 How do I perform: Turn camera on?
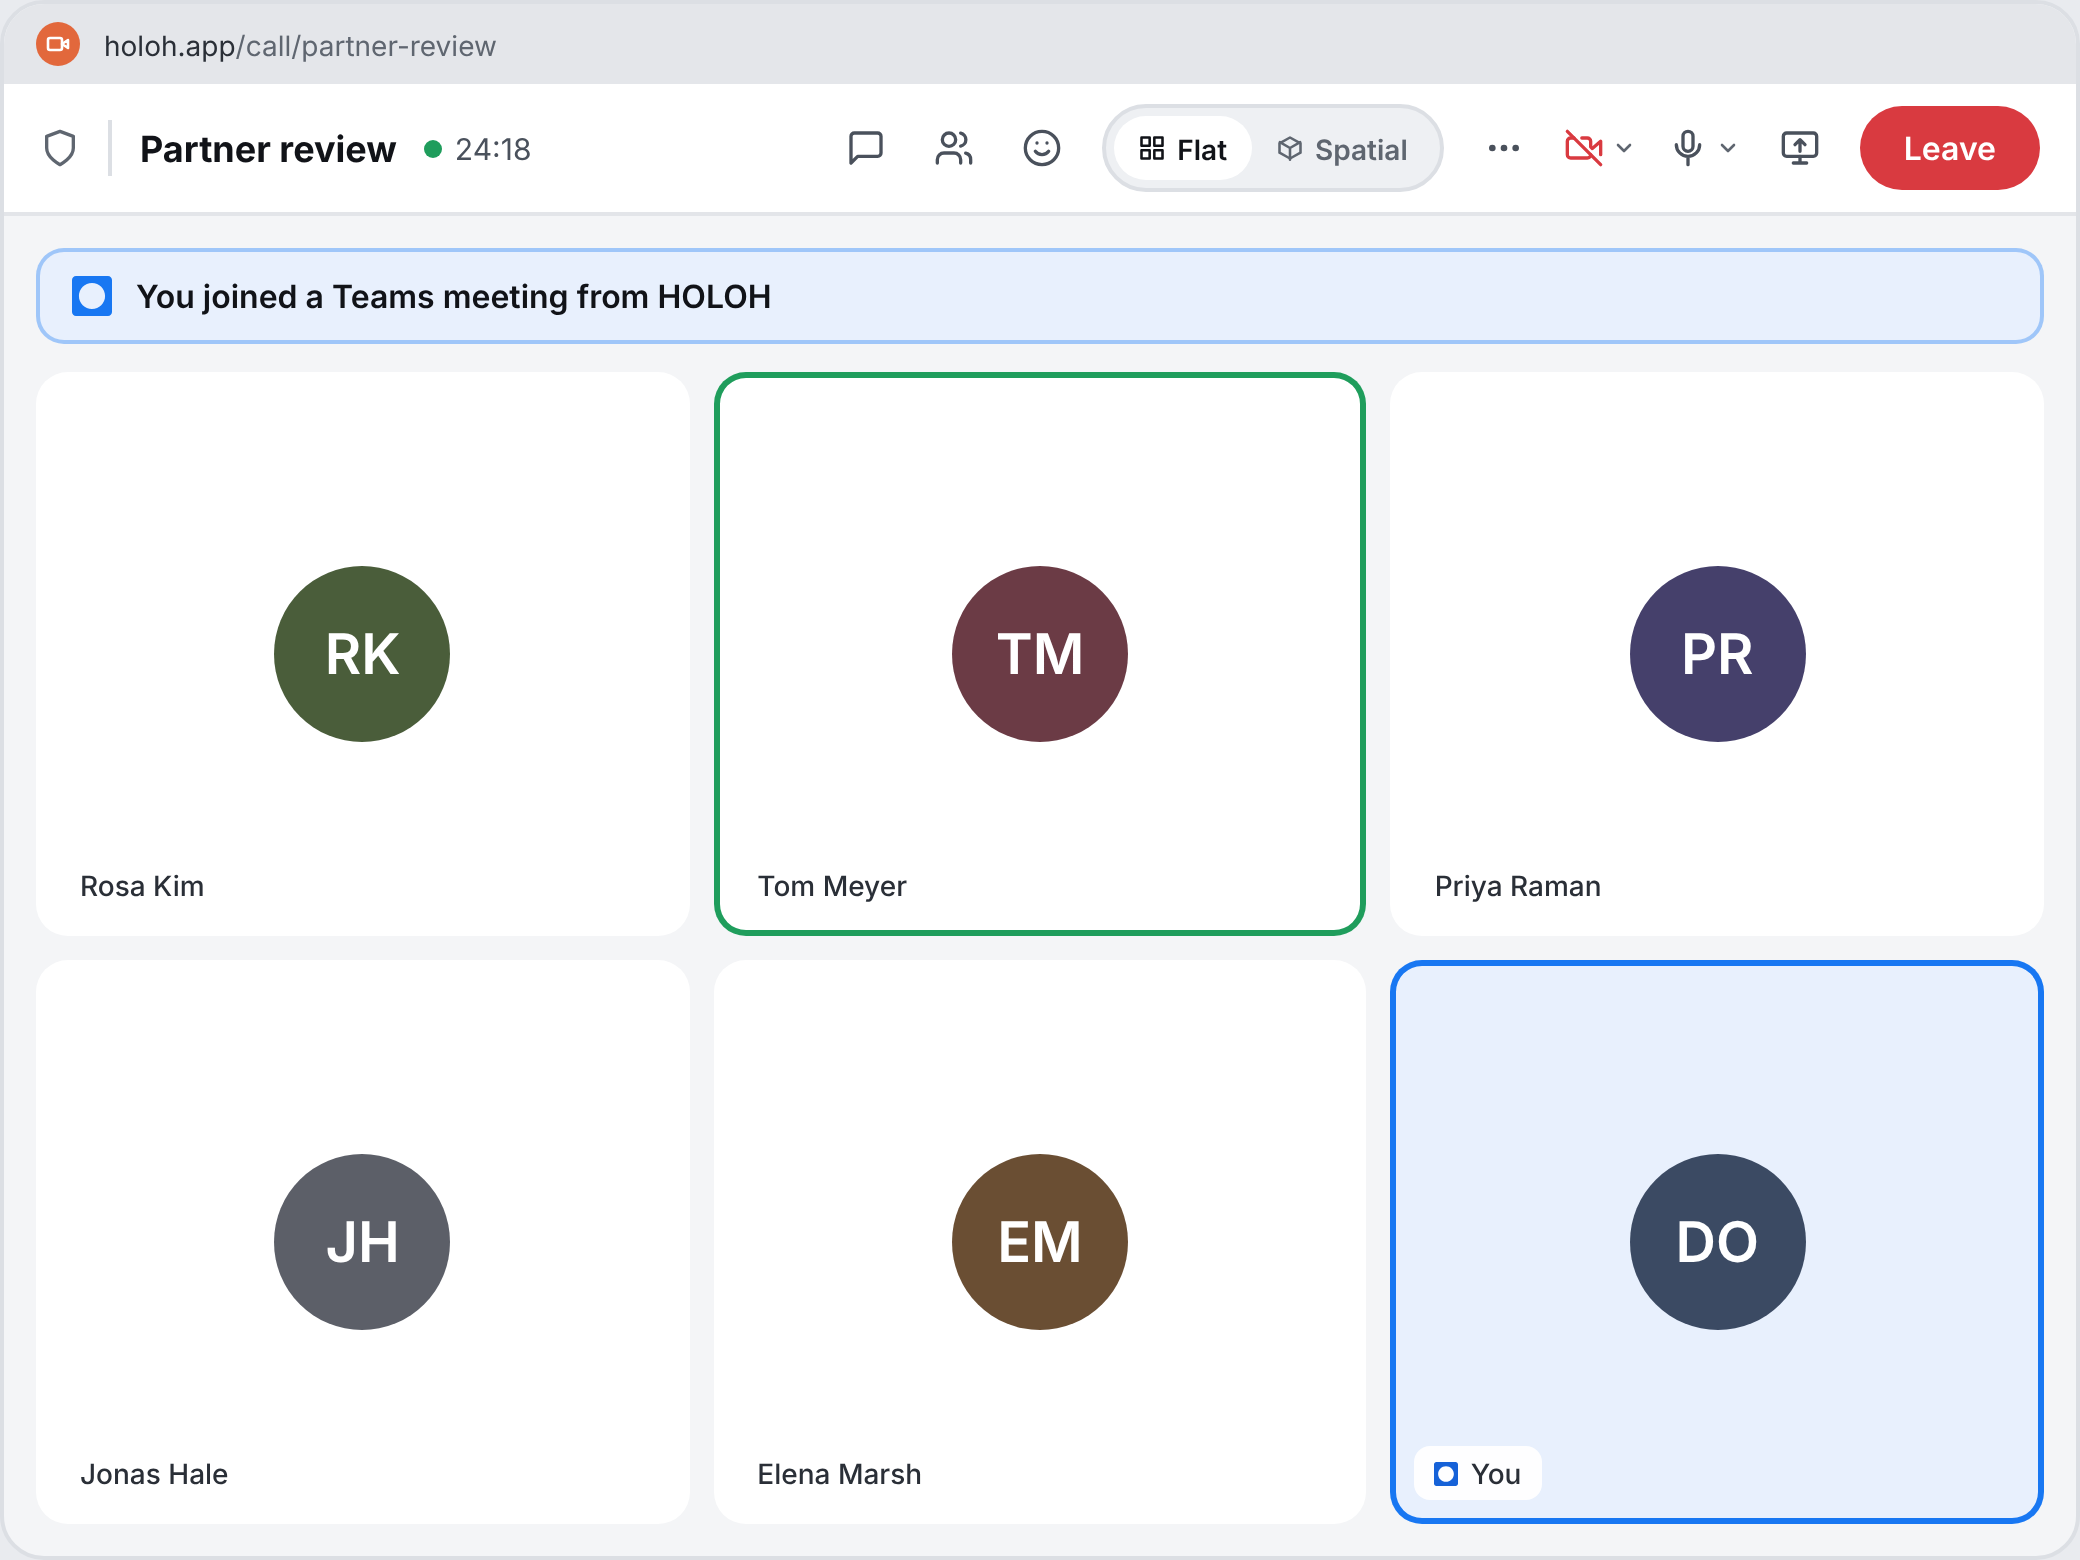click(1584, 148)
